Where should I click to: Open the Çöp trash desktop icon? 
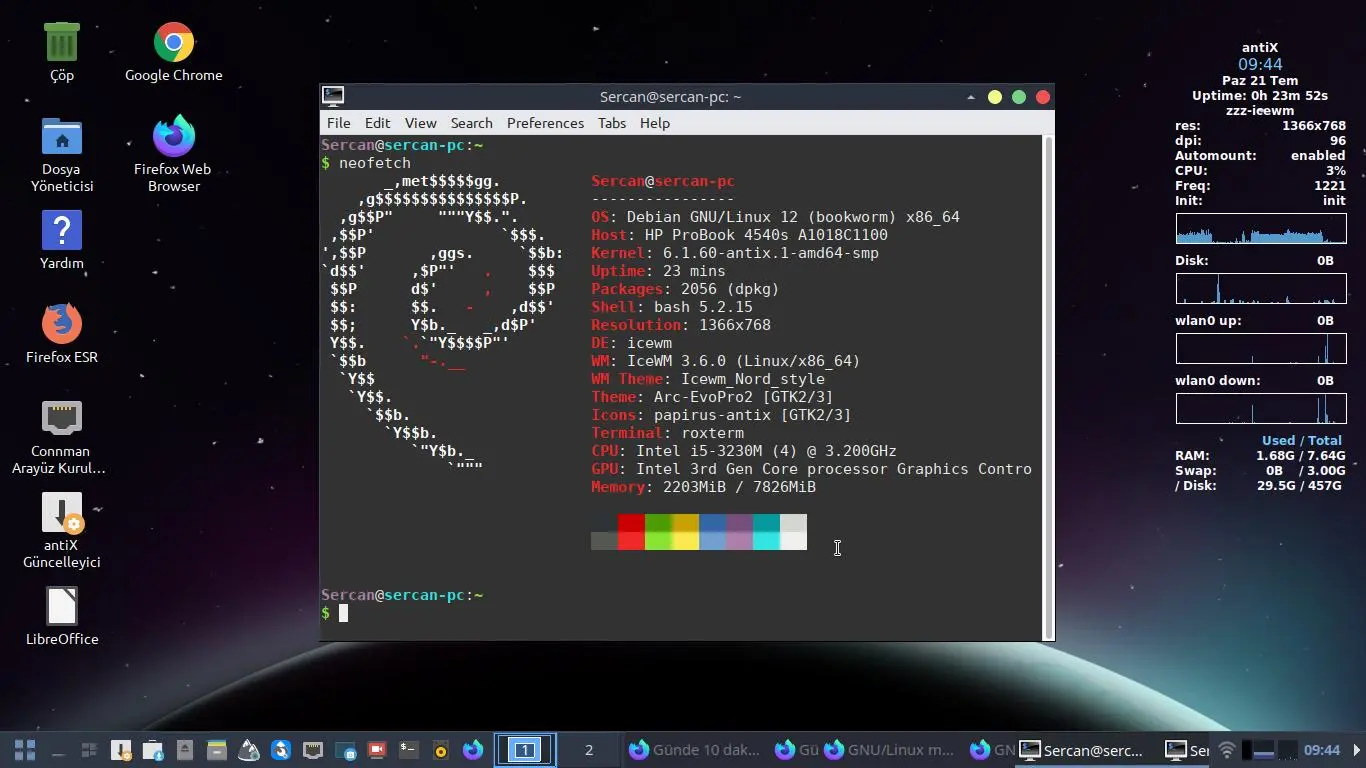click(61, 52)
